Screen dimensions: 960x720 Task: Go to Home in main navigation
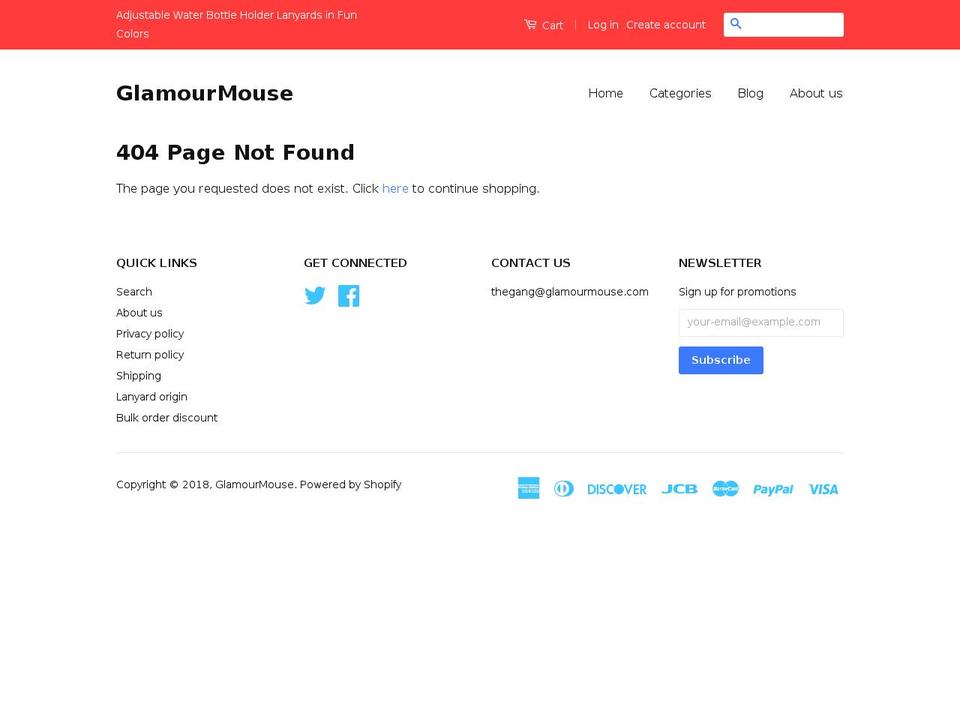click(606, 93)
